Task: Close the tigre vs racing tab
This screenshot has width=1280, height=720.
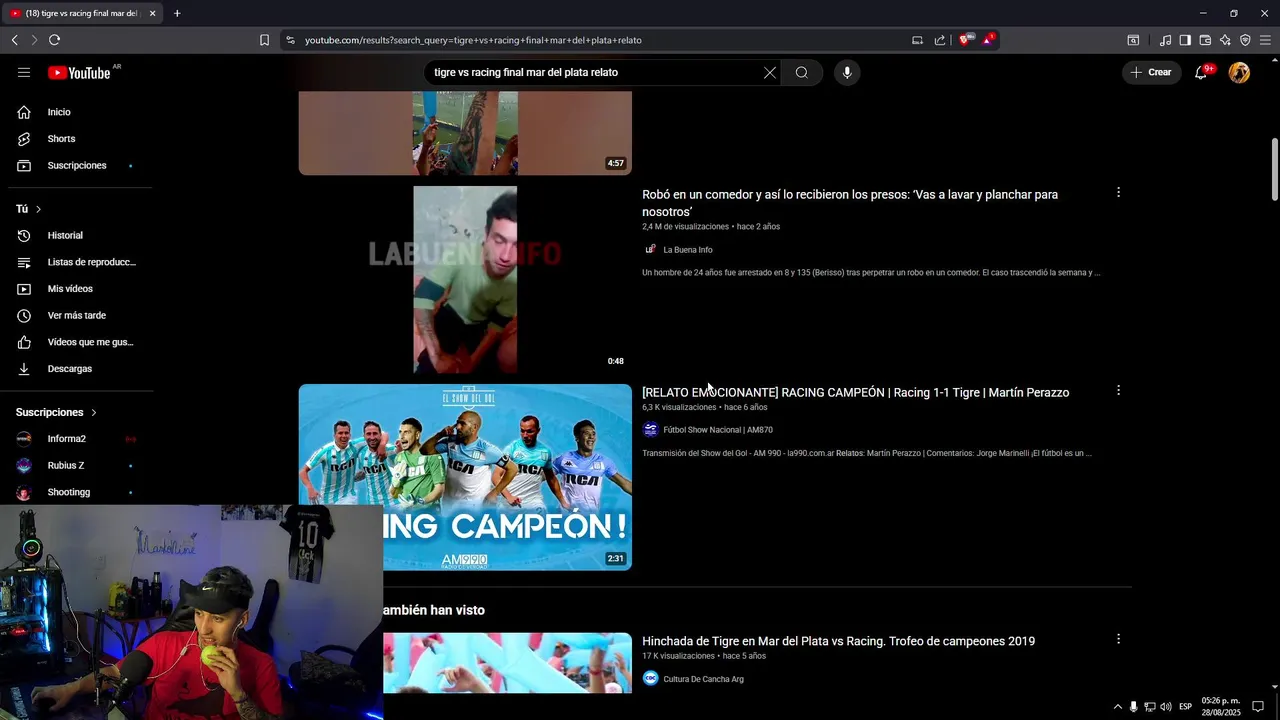Action: click(x=152, y=13)
